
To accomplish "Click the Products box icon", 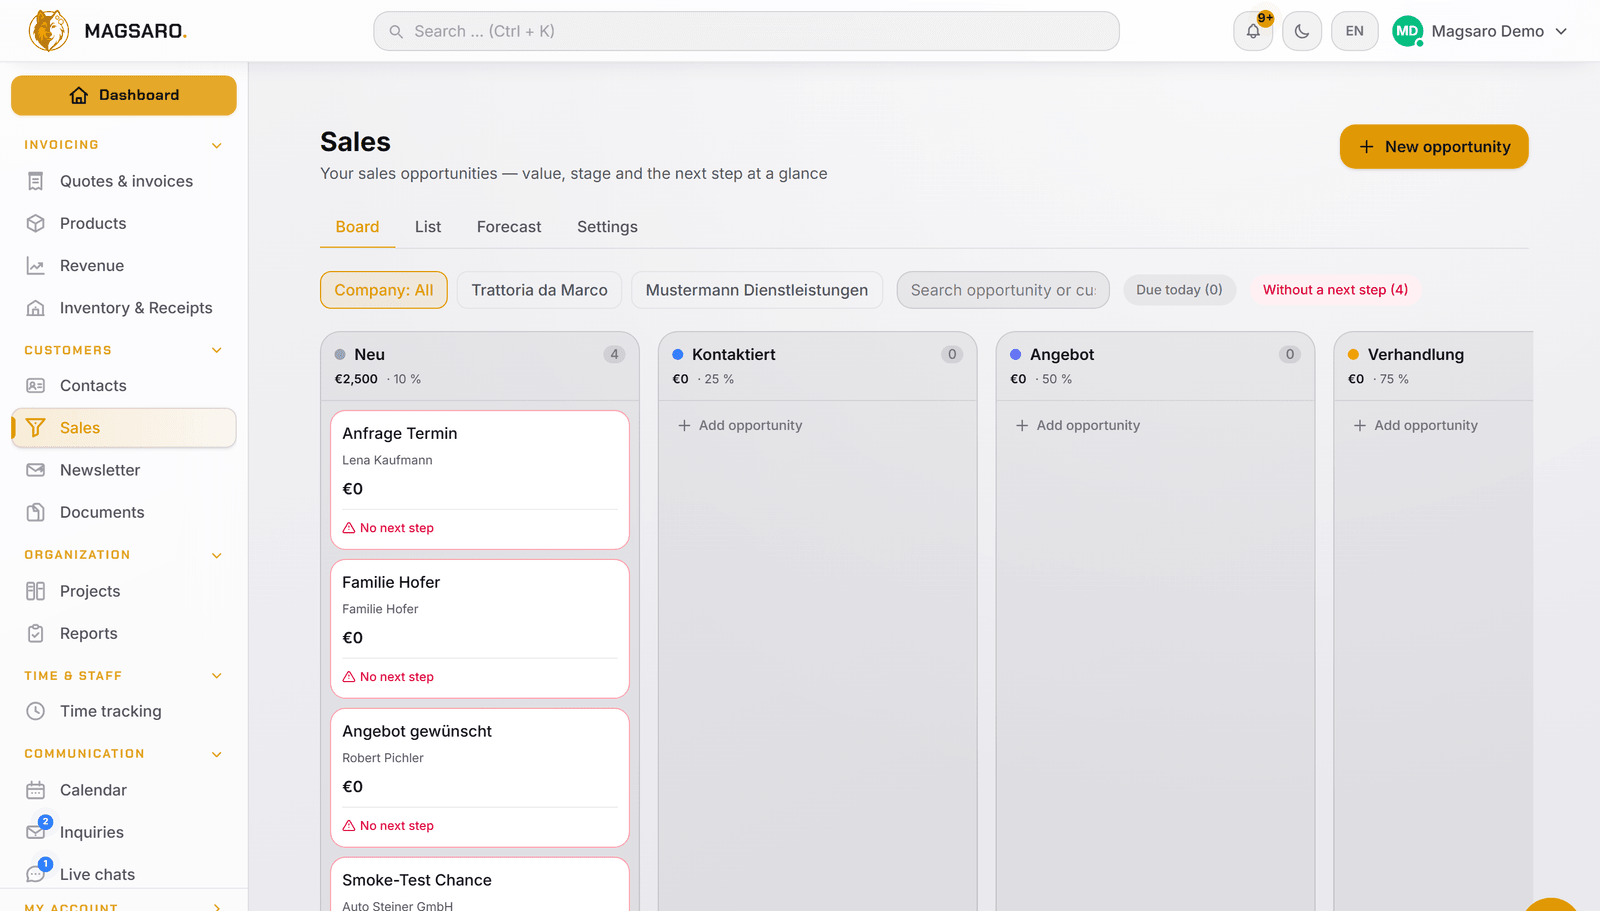I will pyautogui.click(x=36, y=223).
